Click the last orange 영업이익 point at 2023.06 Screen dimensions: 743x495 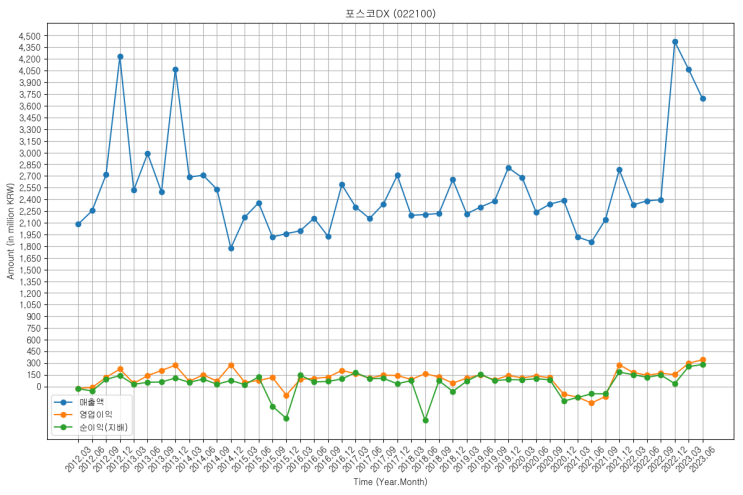[703, 360]
